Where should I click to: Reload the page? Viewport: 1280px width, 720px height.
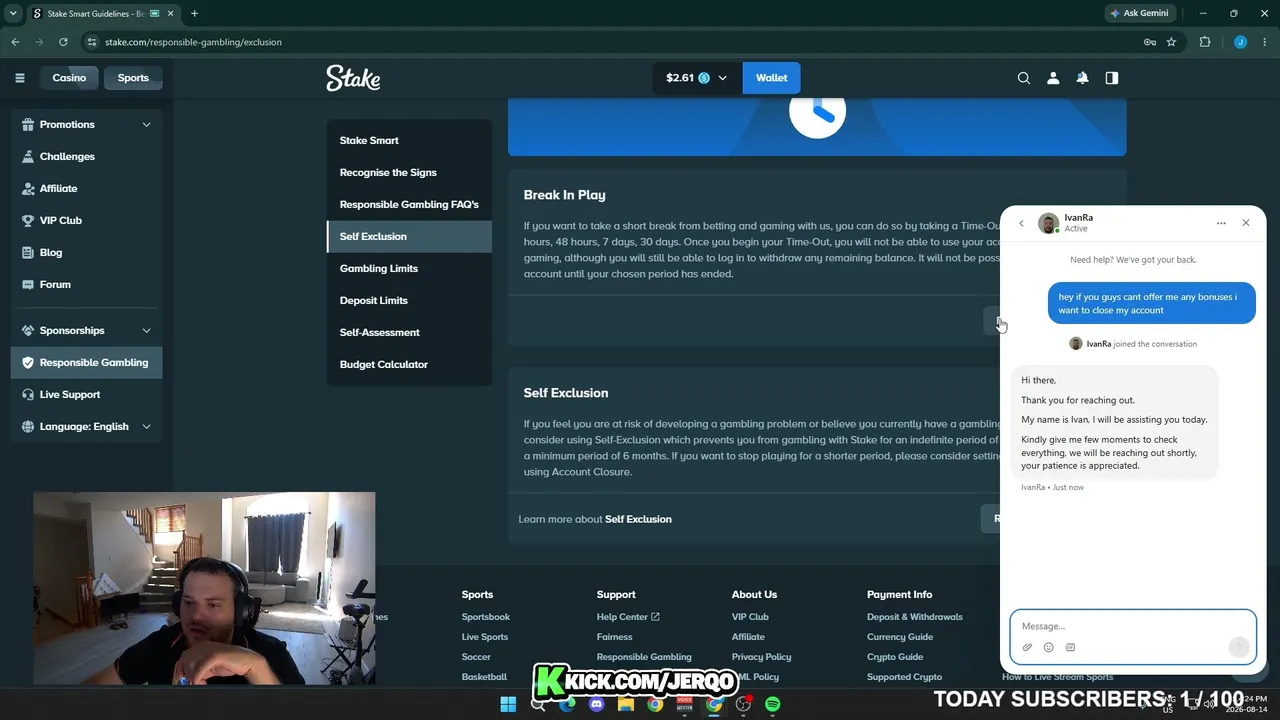click(x=63, y=42)
